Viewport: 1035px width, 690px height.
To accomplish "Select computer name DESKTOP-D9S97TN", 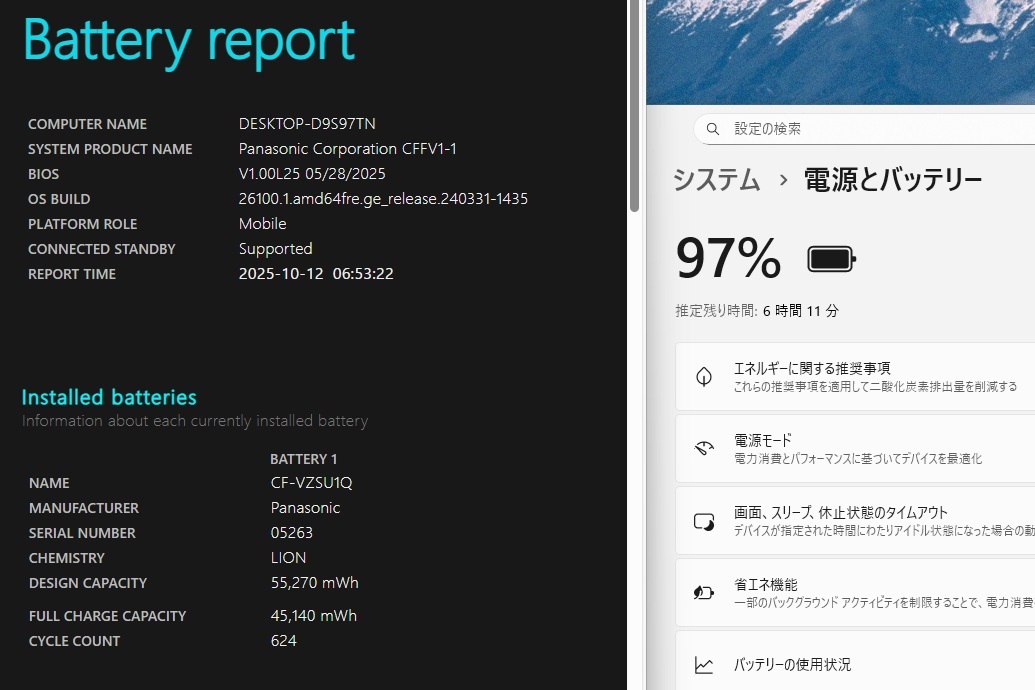I will pyautogui.click(x=307, y=123).
